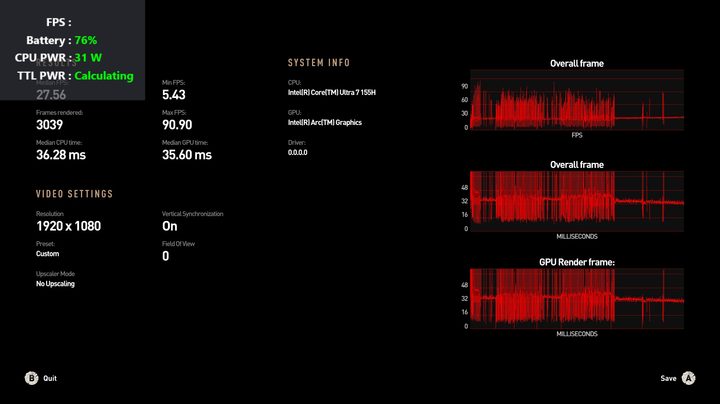Click the GPU Render frame graph
Image resolution: width=720 pixels, height=404 pixels.
pyautogui.click(x=577, y=298)
